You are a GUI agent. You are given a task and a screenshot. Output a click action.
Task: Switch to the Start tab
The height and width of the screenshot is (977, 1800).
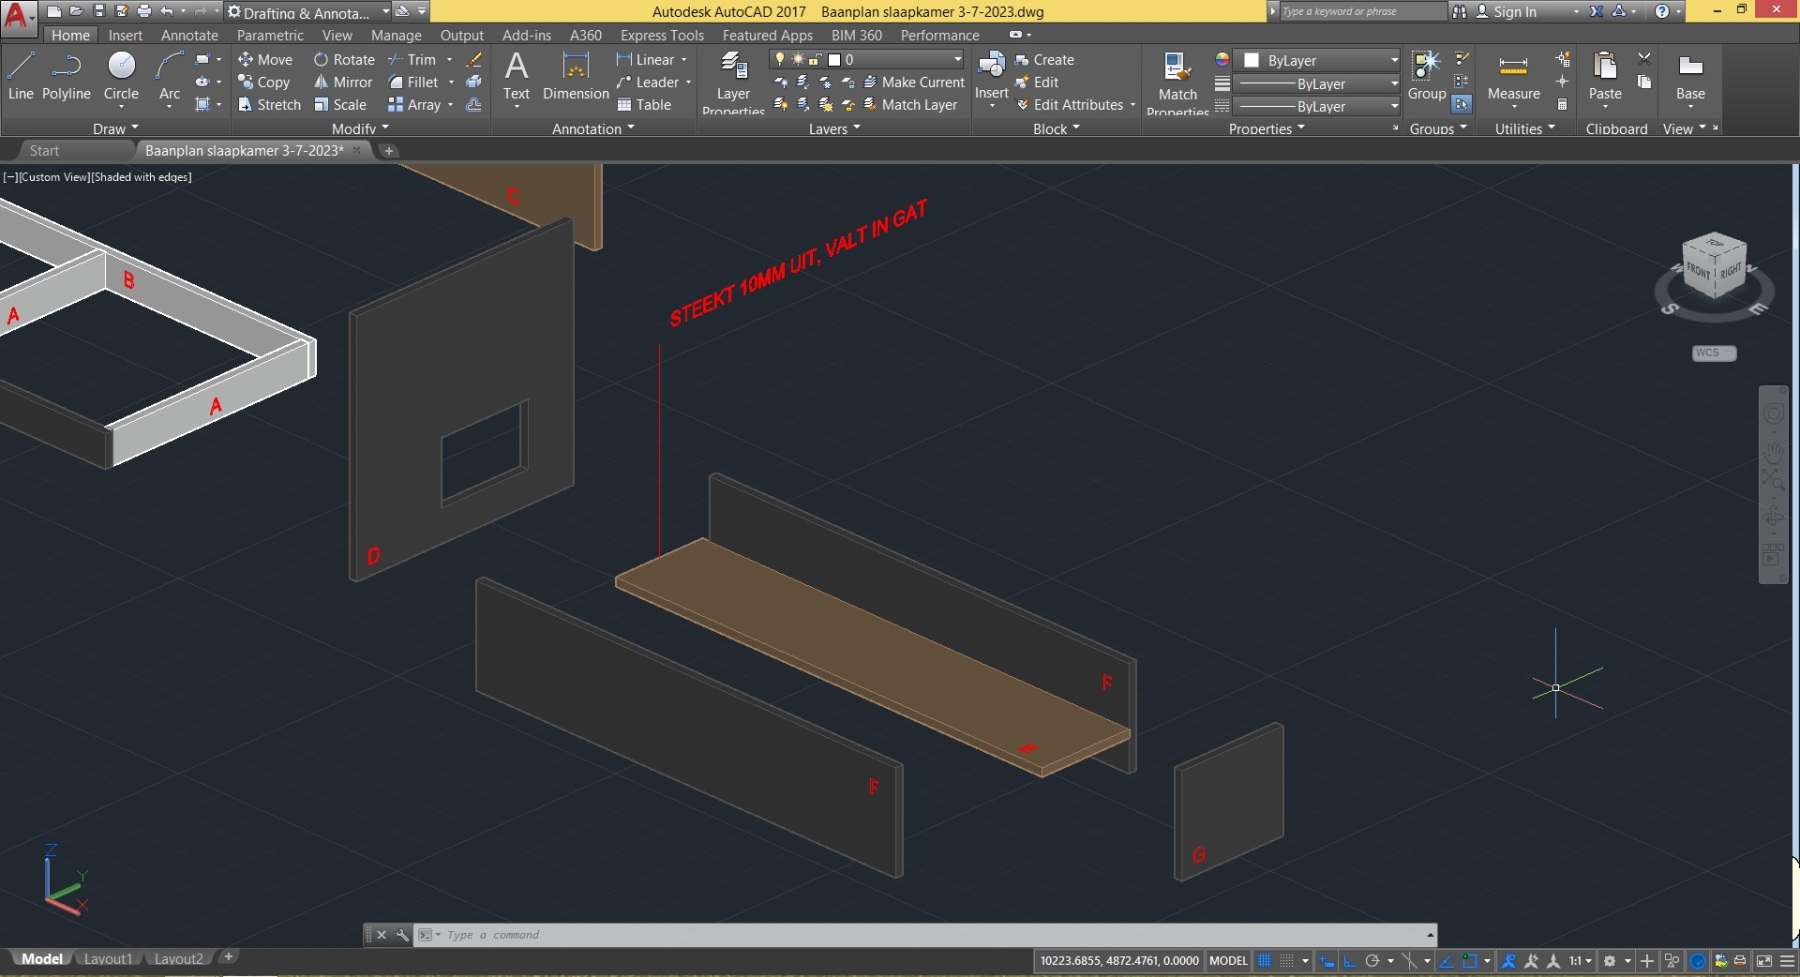tap(44, 151)
